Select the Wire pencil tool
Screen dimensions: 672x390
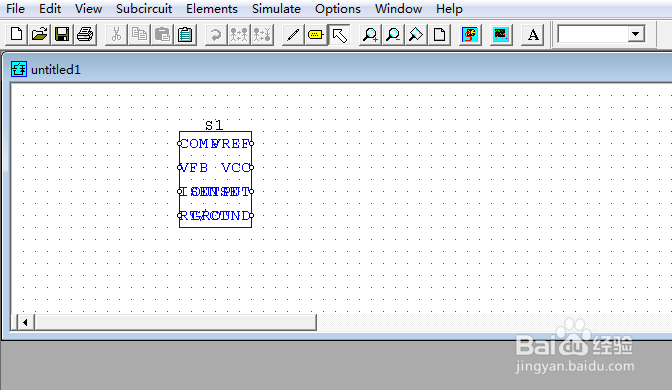coord(293,34)
